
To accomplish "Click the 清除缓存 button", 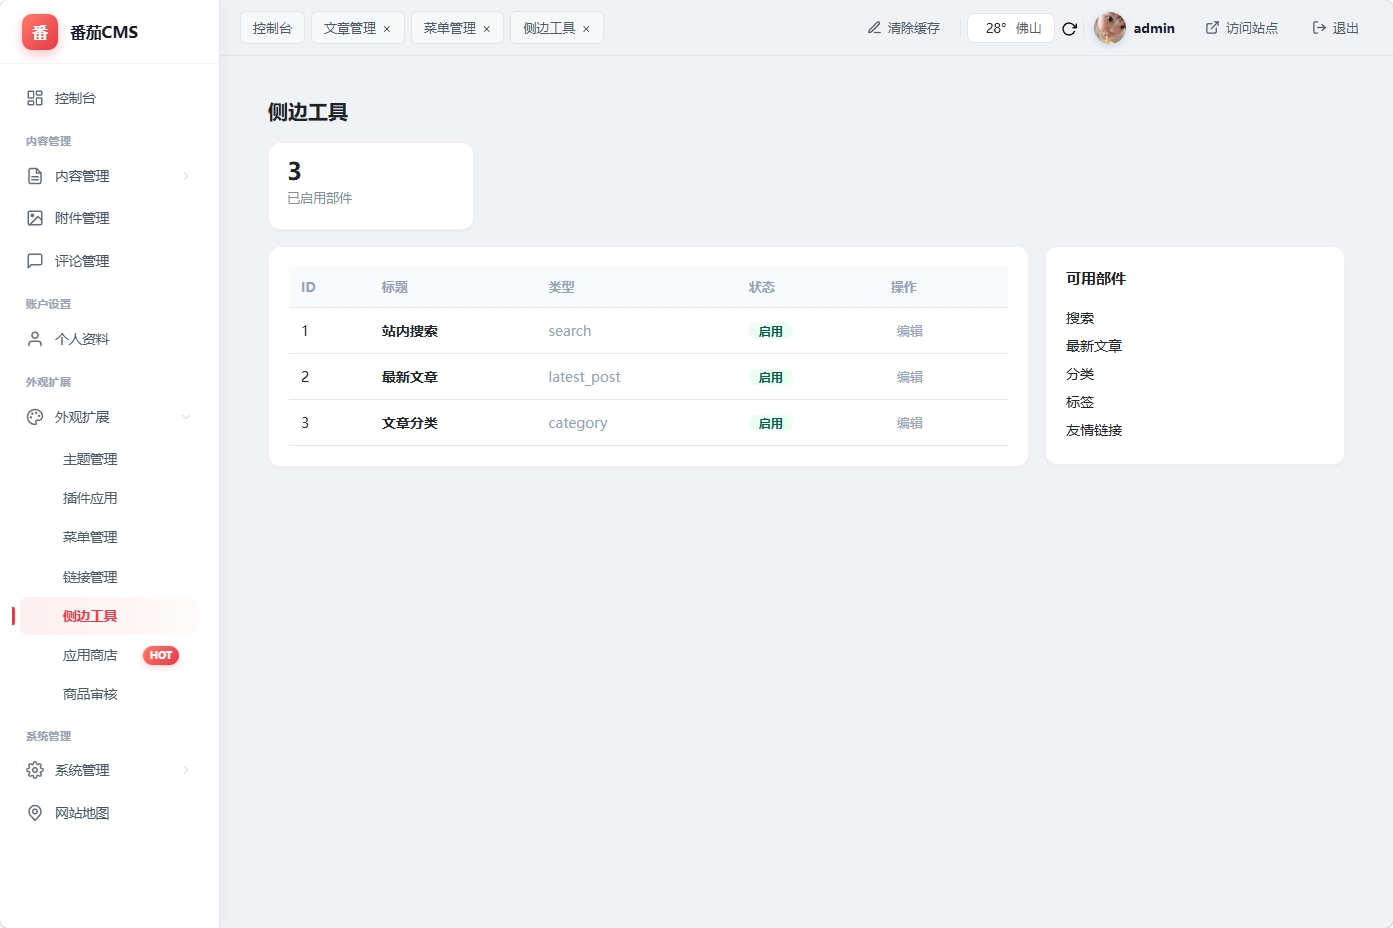I will pos(904,28).
